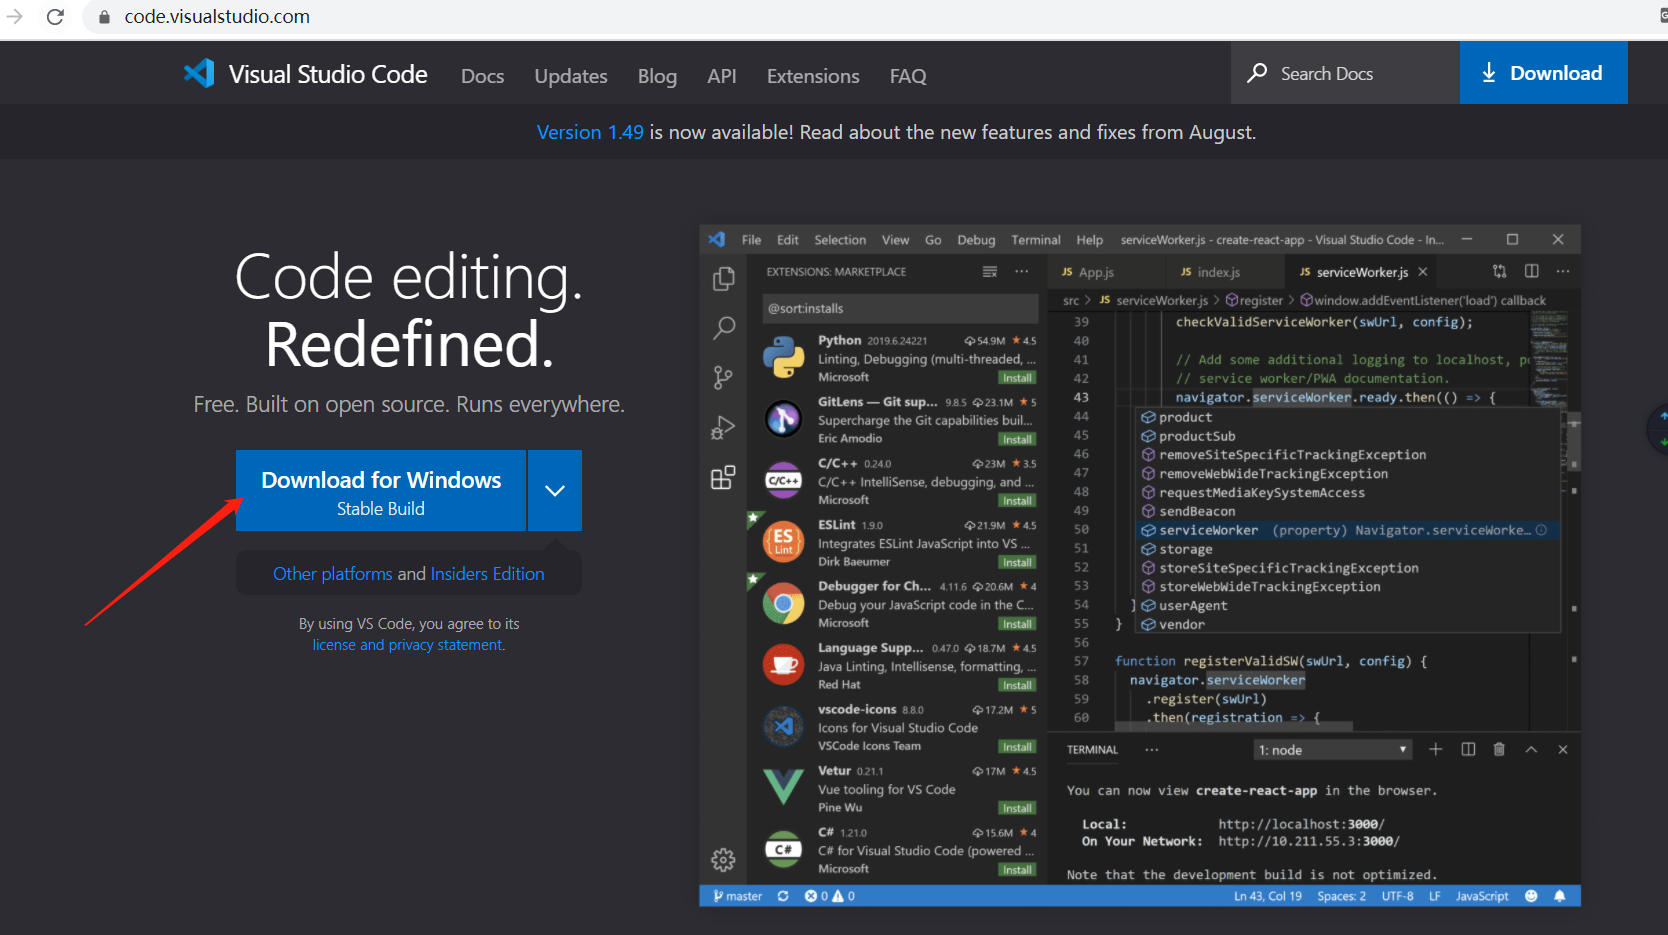Expand the download options chevron dropdown
The image size is (1668, 935).
click(555, 490)
